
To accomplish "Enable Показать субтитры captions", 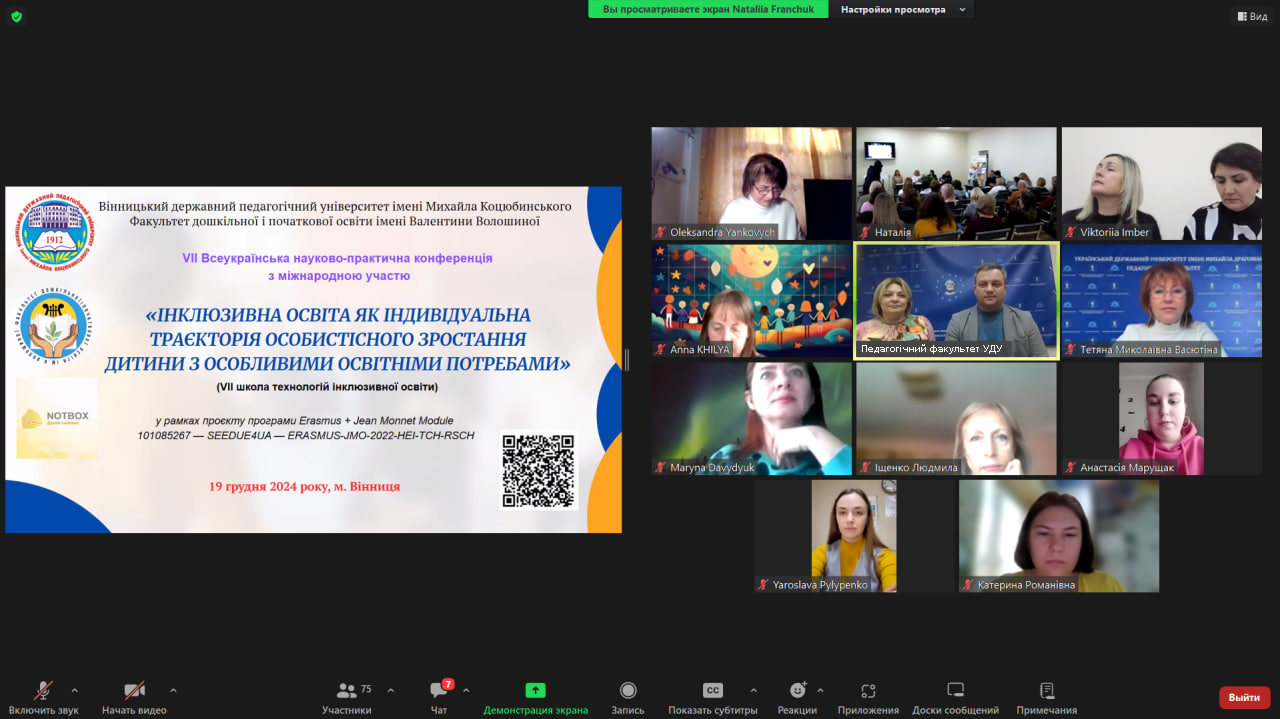I will 712,695.
